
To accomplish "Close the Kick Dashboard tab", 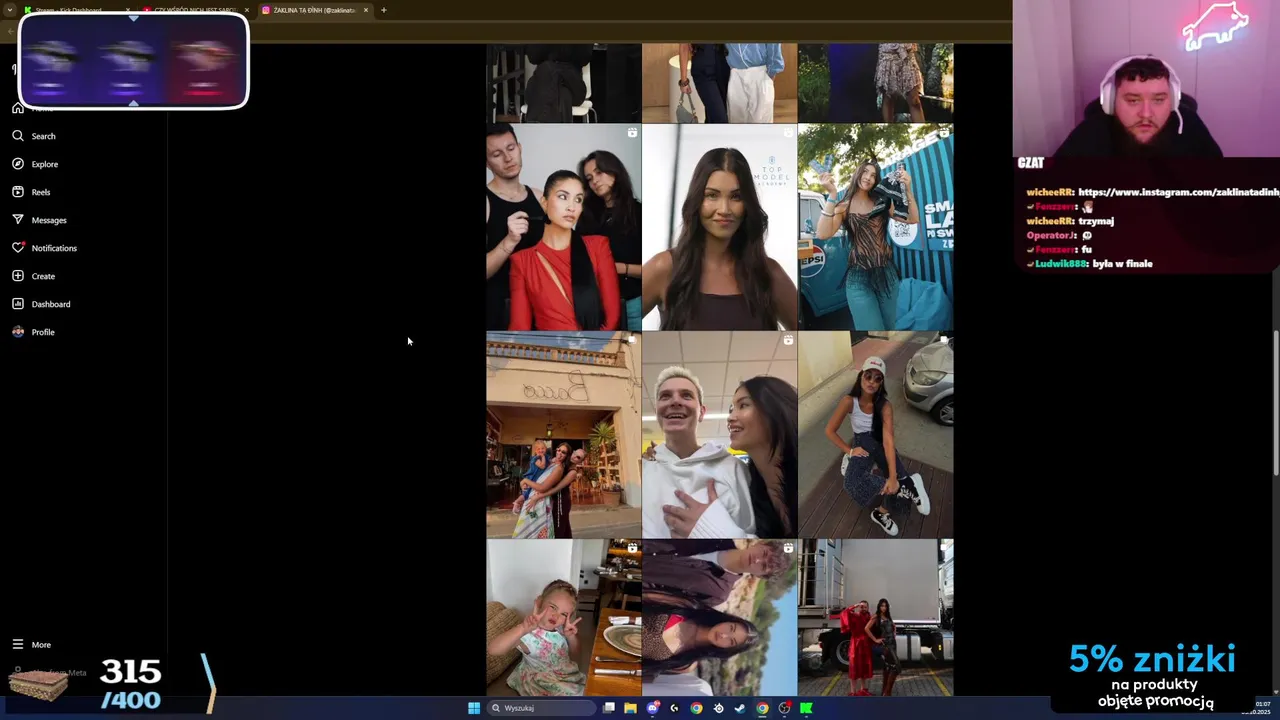I will pos(128,10).
